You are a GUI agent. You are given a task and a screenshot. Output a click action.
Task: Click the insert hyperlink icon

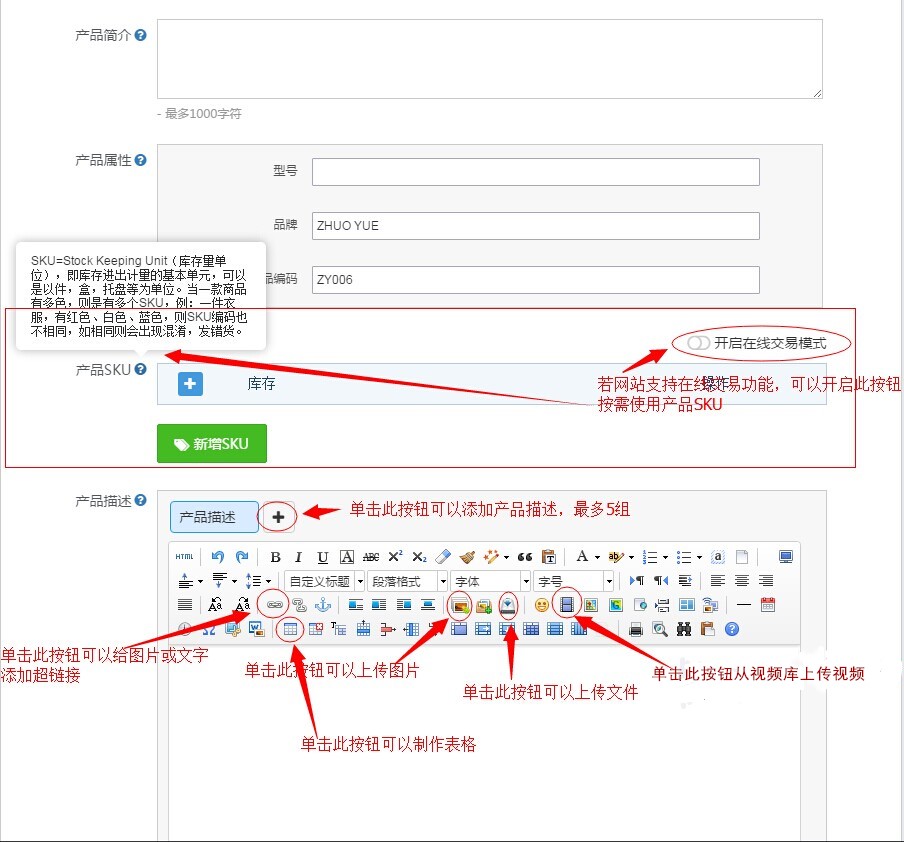(x=274, y=605)
